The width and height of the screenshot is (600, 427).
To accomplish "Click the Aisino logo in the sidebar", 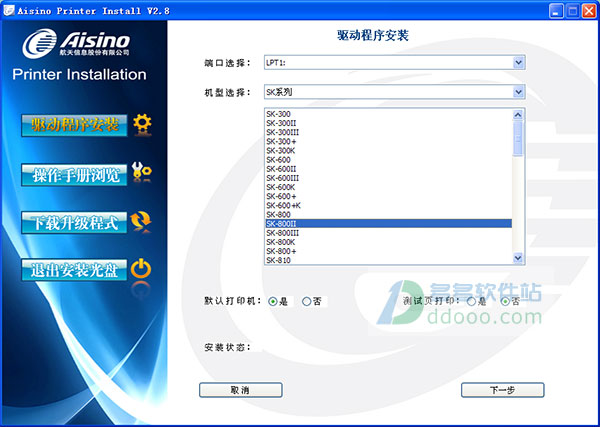I will 76,43.
